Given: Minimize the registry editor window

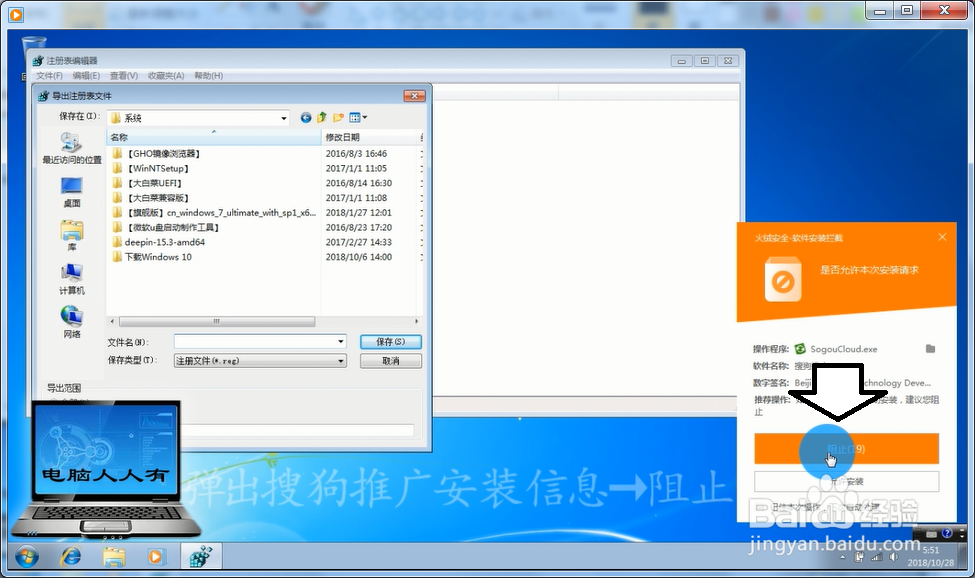Looking at the screenshot, I should click(x=682, y=61).
